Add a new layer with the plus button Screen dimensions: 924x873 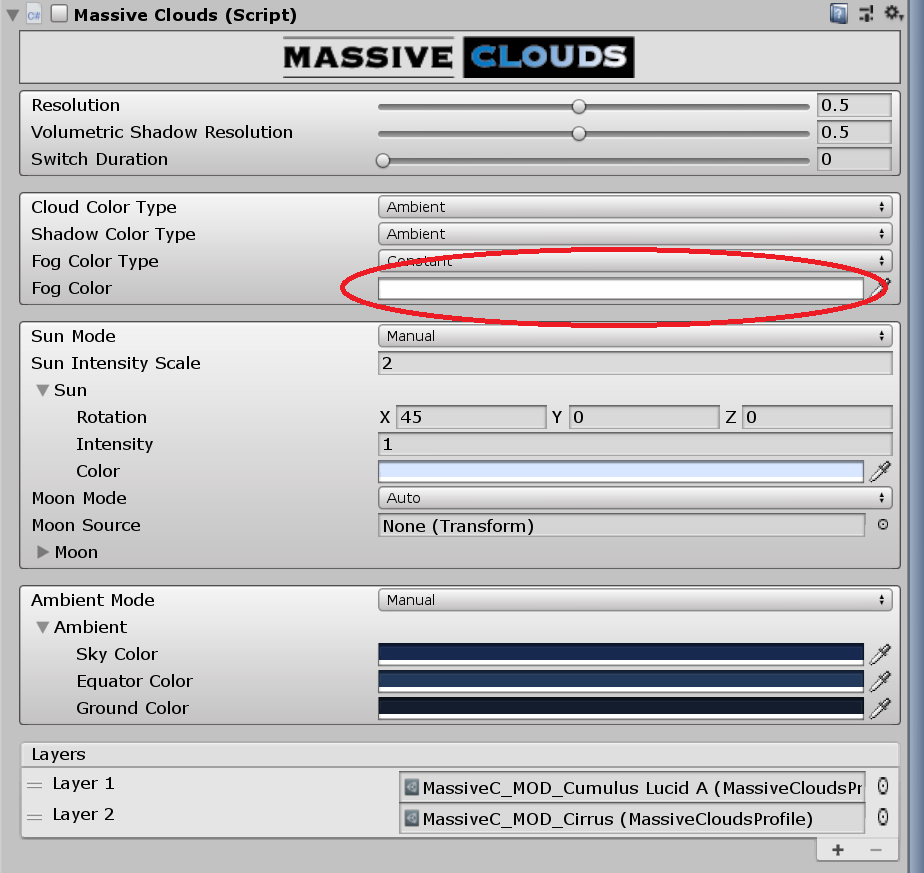pos(838,850)
